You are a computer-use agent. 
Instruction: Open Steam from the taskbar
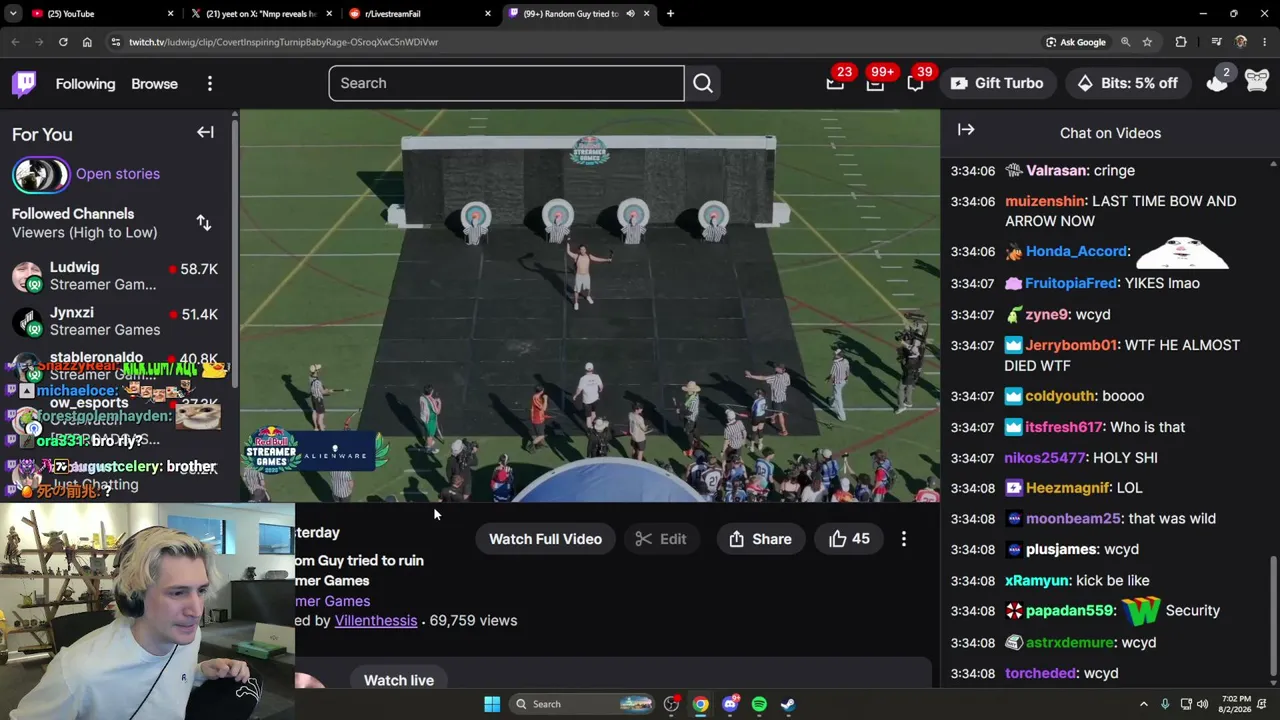click(x=788, y=704)
